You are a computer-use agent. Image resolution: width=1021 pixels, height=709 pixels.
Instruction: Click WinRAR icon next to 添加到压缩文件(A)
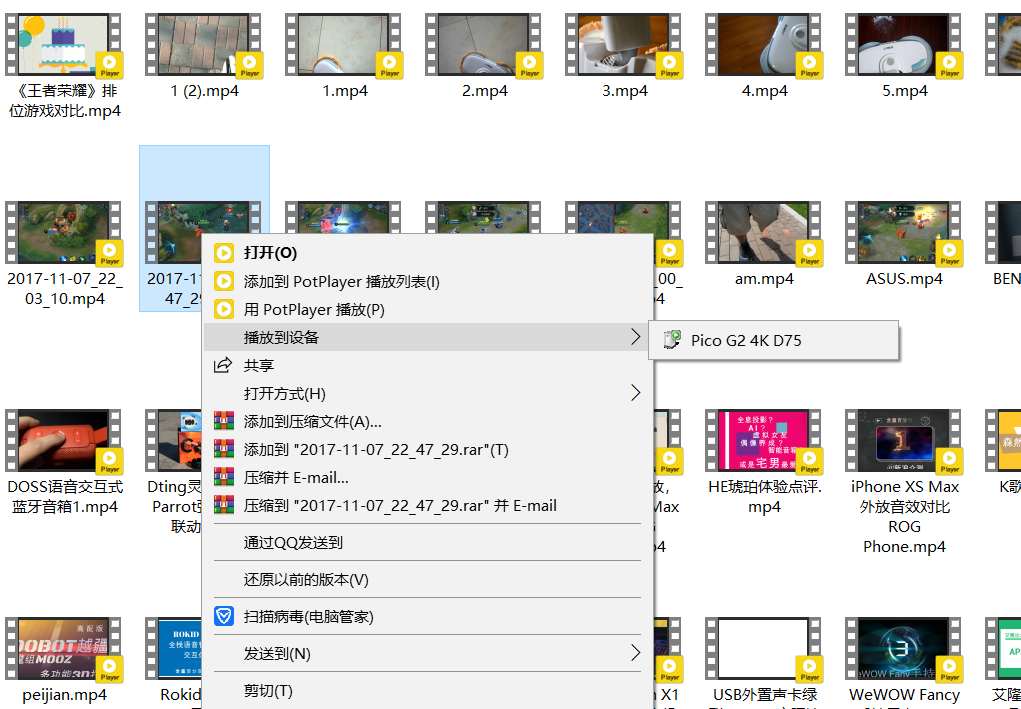coord(224,422)
